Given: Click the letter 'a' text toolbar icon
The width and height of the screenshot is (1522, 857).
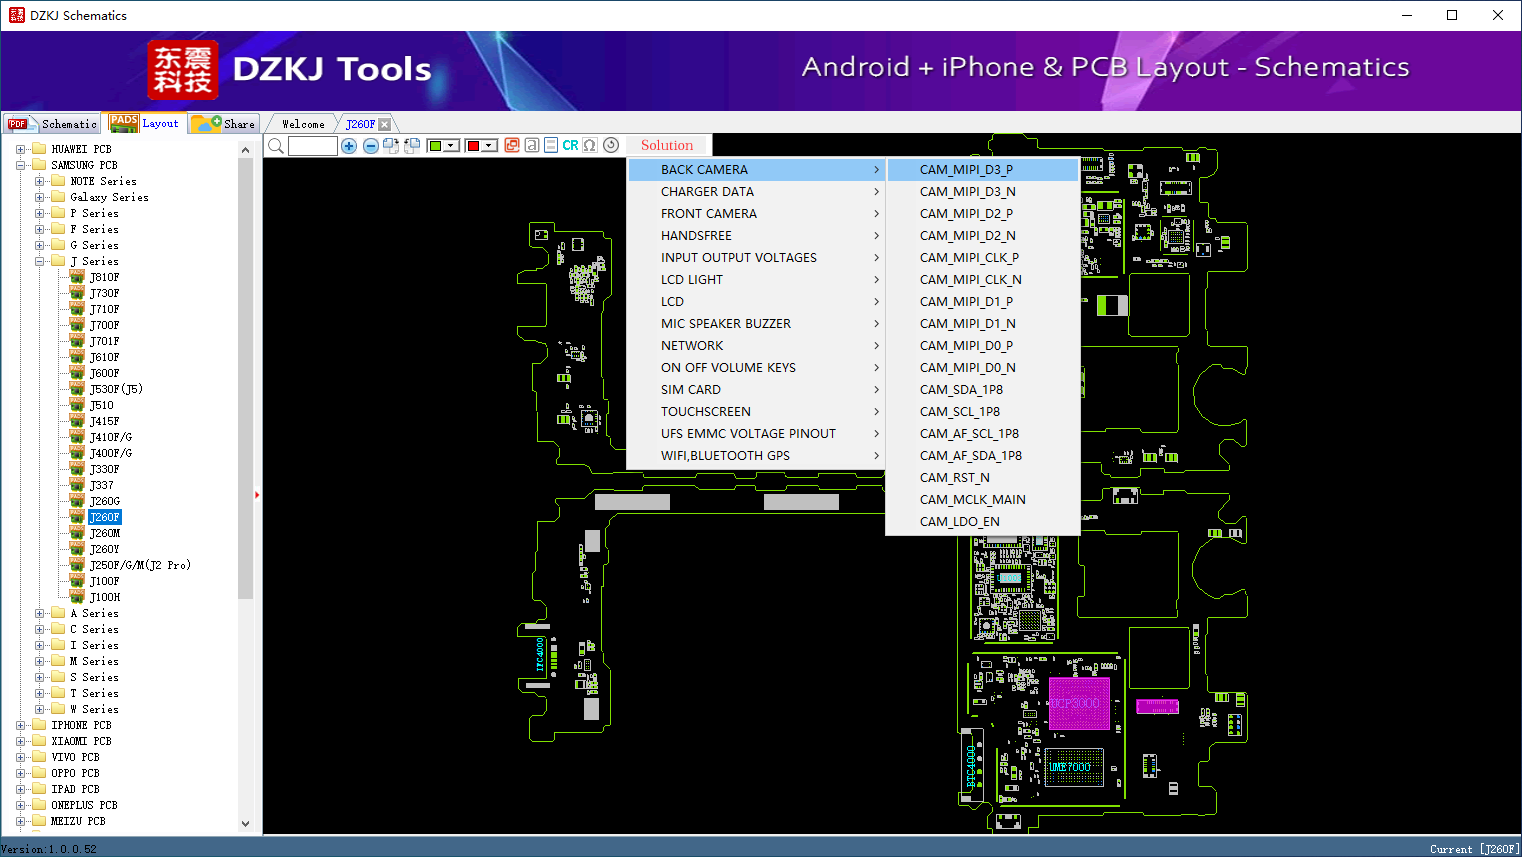Looking at the screenshot, I should click(x=532, y=145).
